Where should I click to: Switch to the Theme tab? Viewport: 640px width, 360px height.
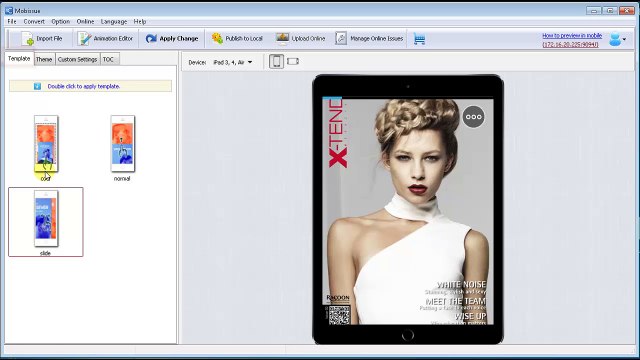click(44, 59)
